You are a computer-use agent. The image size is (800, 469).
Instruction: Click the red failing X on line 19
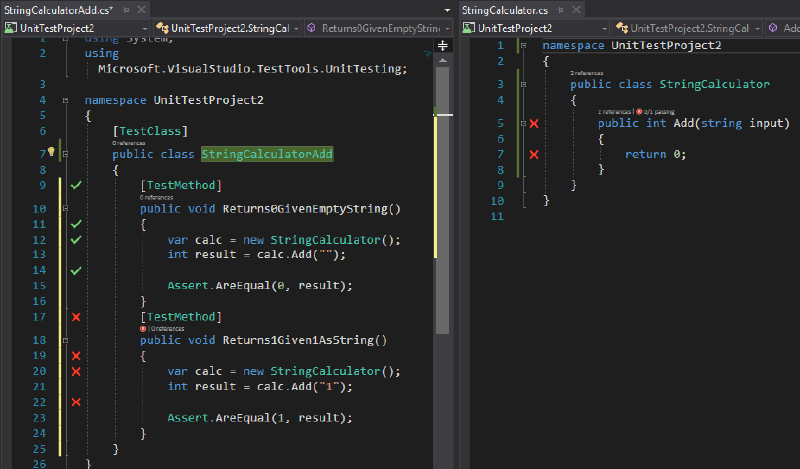coord(76,356)
